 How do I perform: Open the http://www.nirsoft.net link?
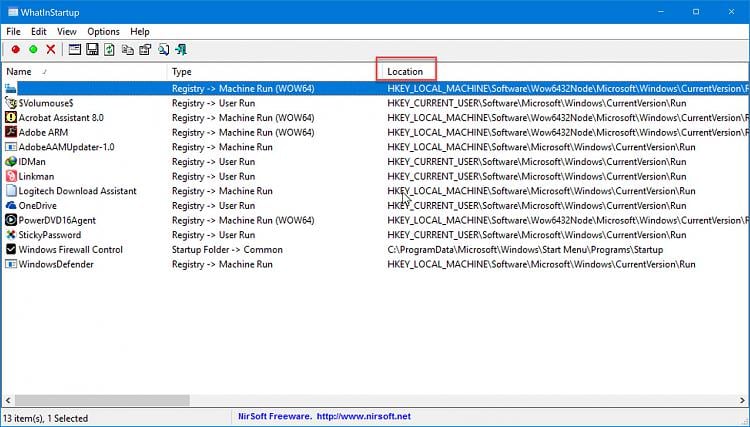click(x=364, y=416)
